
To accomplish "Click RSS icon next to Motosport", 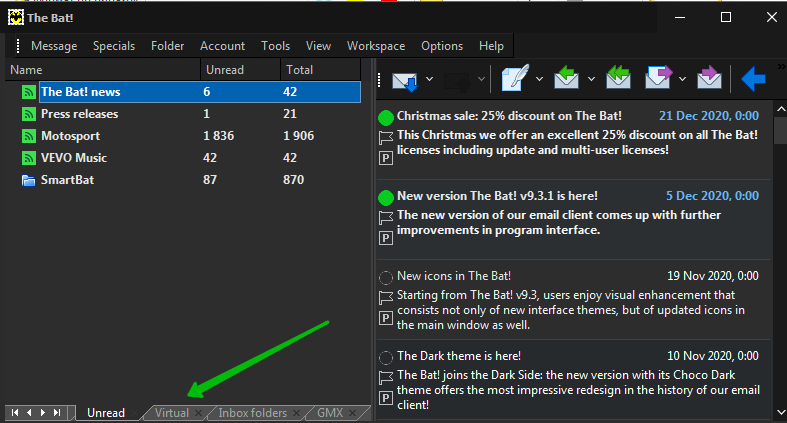I will click(x=29, y=136).
